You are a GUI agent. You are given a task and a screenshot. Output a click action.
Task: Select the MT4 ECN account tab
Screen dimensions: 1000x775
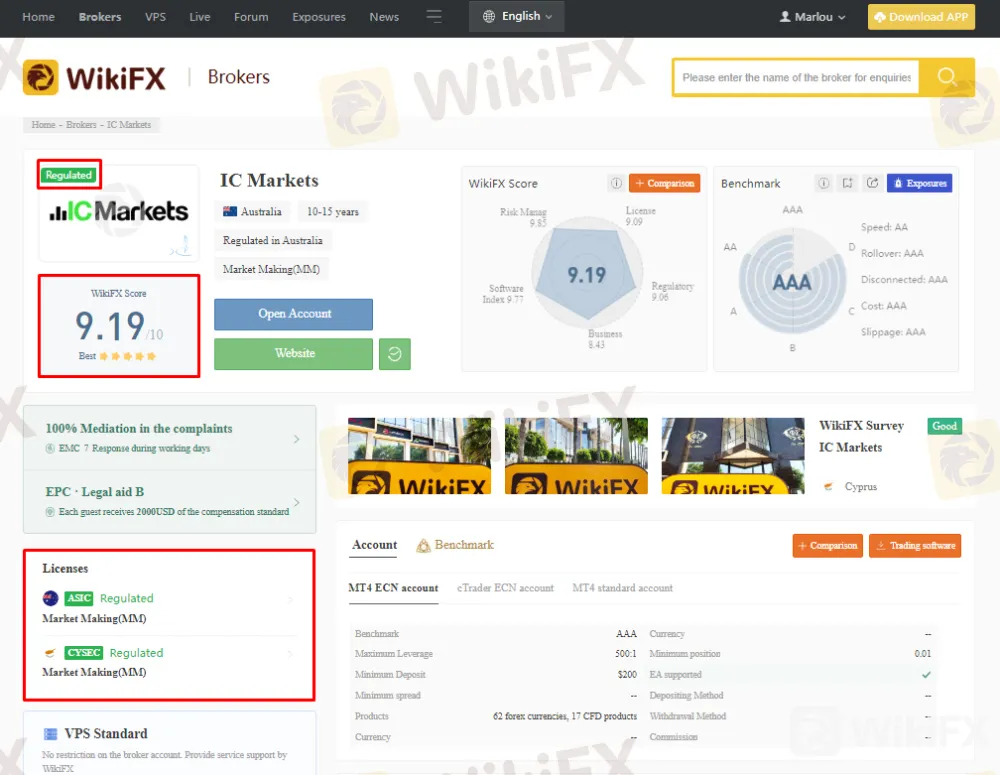(x=393, y=588)
